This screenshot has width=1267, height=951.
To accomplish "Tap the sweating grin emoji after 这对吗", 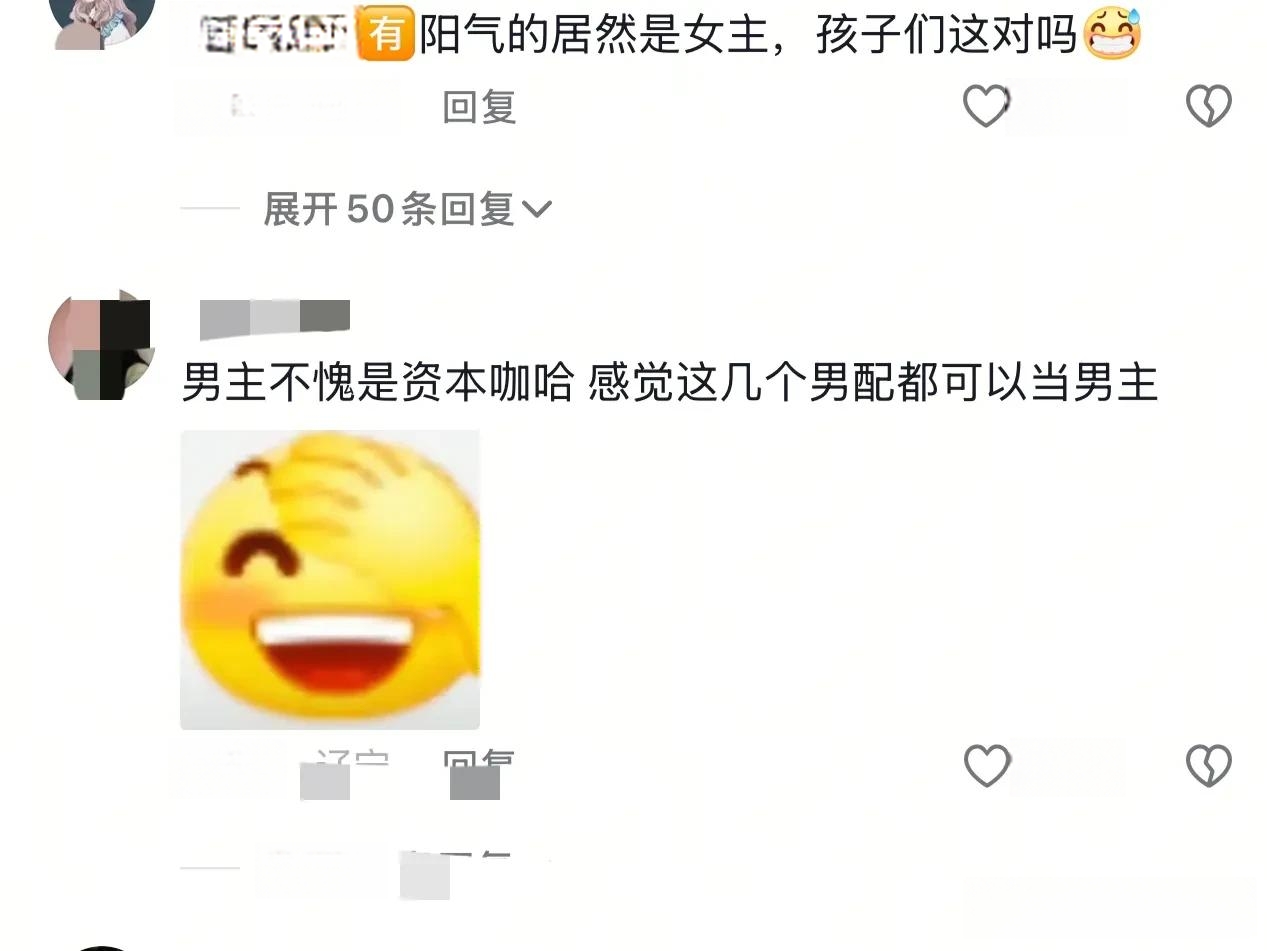I will click(x=1112, y=34).
